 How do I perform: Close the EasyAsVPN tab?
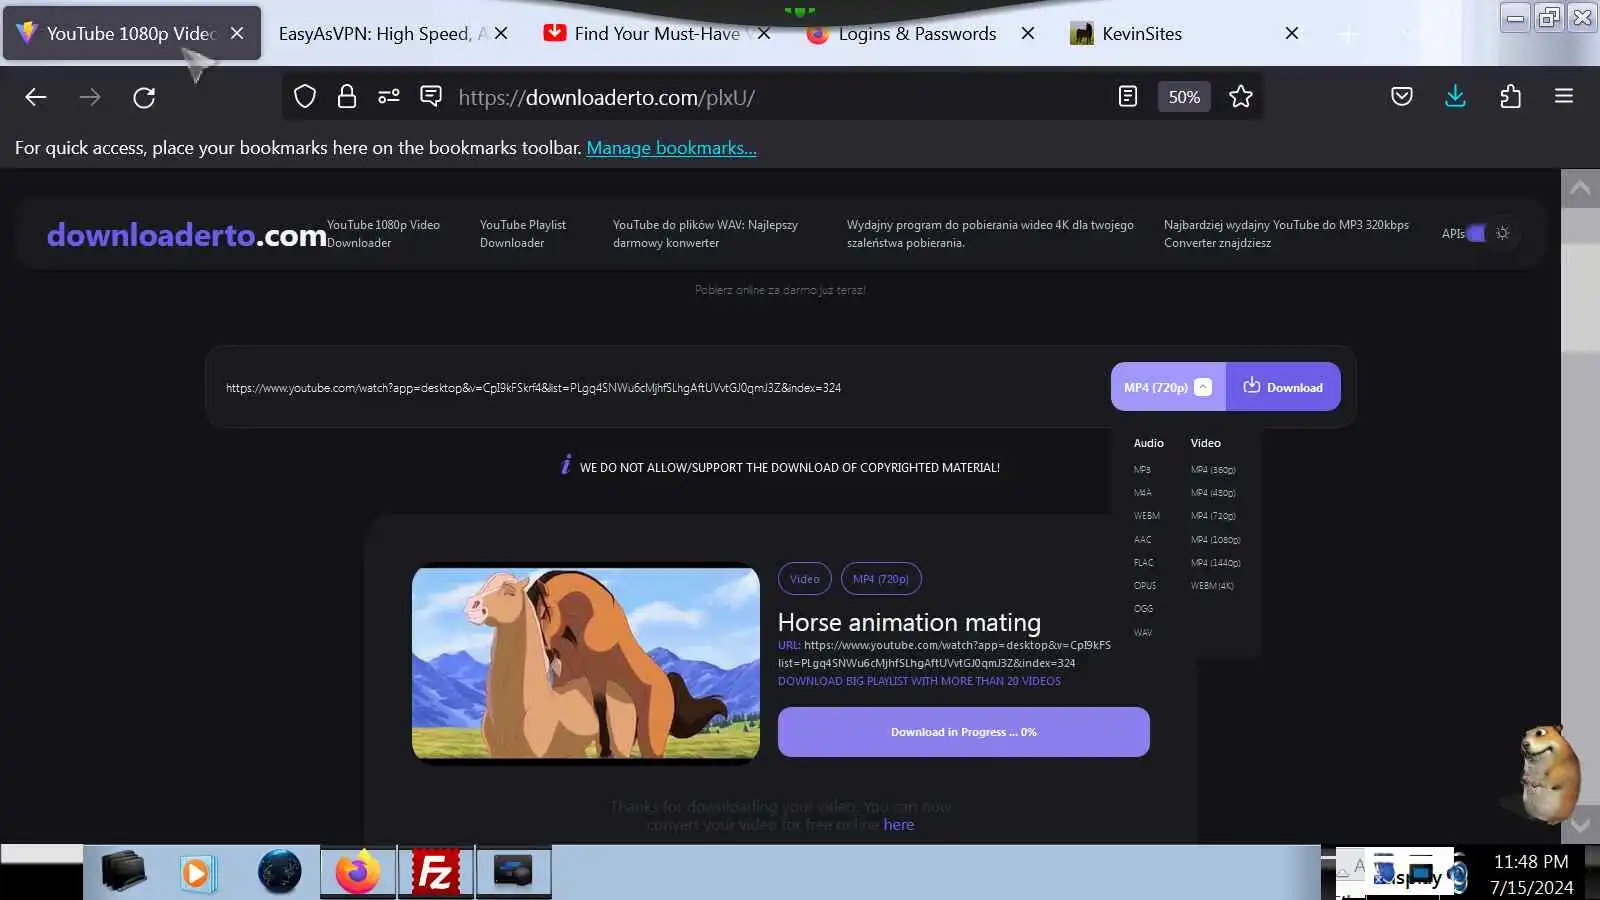[501, 33]
